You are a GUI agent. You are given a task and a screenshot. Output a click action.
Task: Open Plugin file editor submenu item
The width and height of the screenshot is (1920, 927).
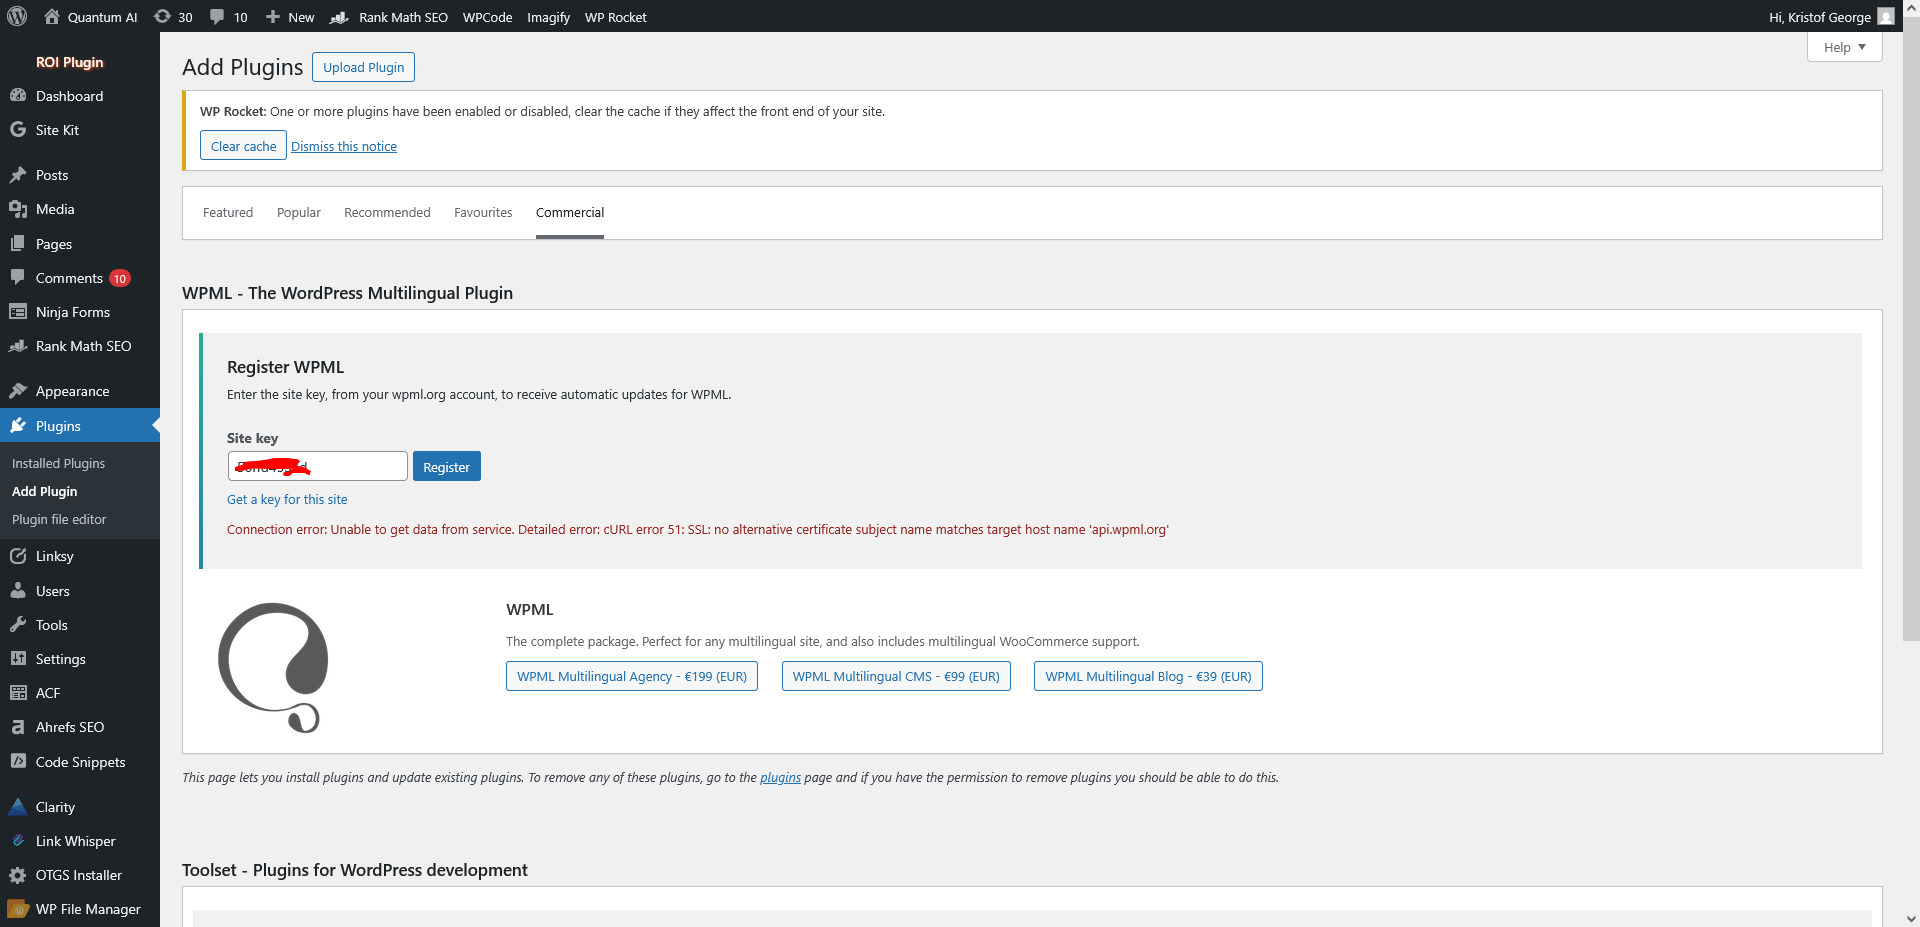pyautogui.click(x=59, y=519)
